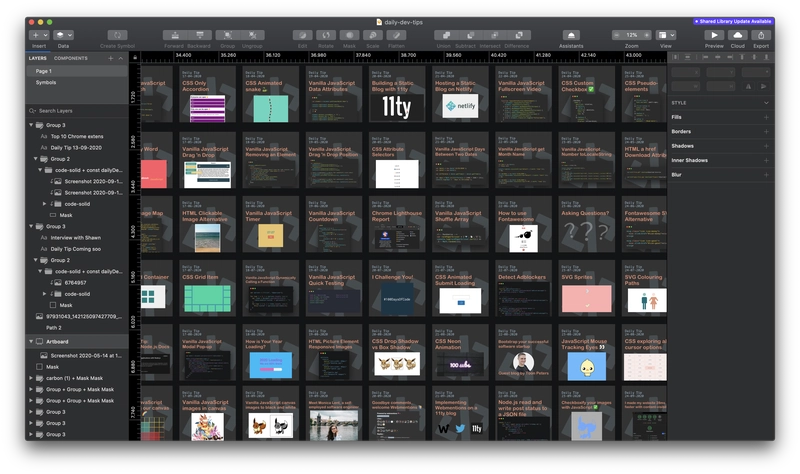
Task: Switch to the Components tab
Action: click(71, 59)
